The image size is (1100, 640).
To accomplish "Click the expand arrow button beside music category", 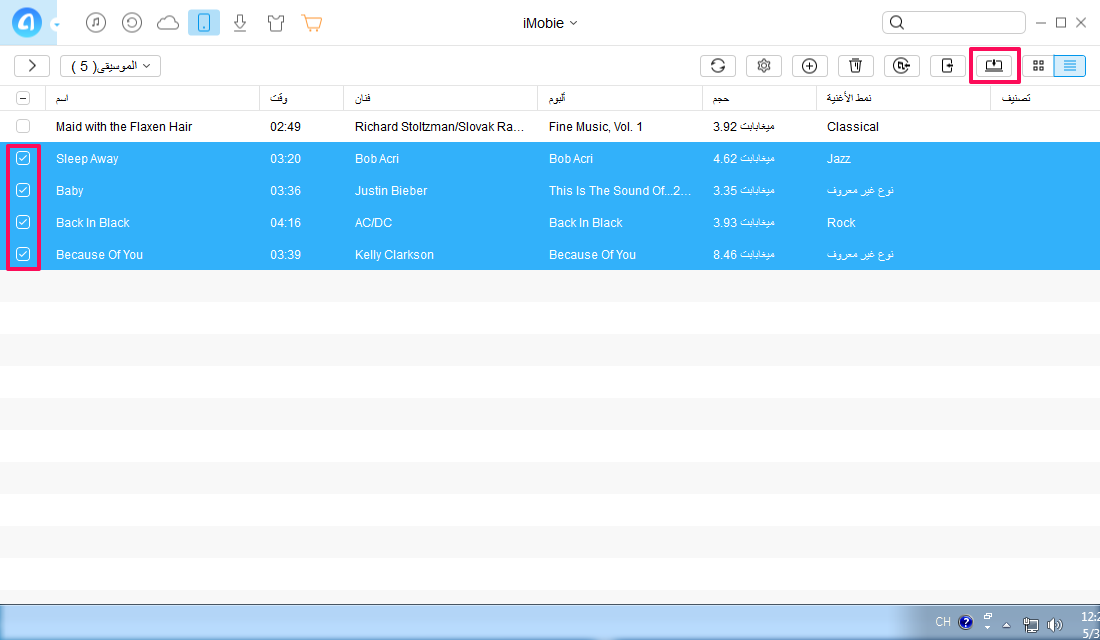I will point(32,66).
